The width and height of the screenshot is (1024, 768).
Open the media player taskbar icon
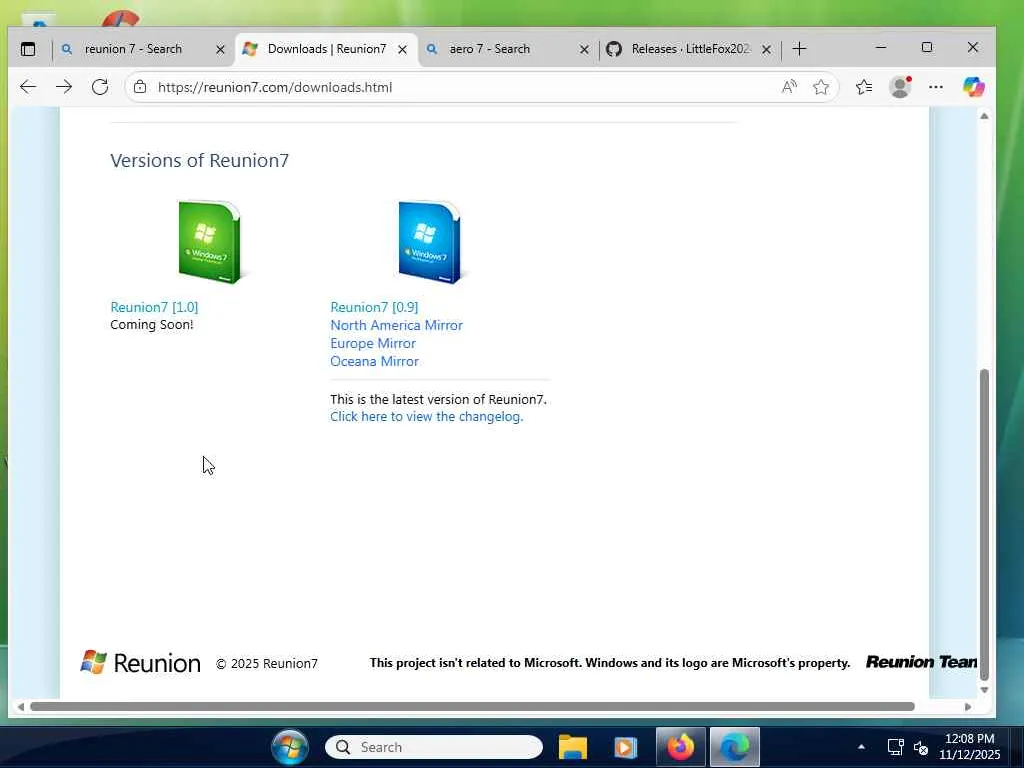tap(625, 747)
